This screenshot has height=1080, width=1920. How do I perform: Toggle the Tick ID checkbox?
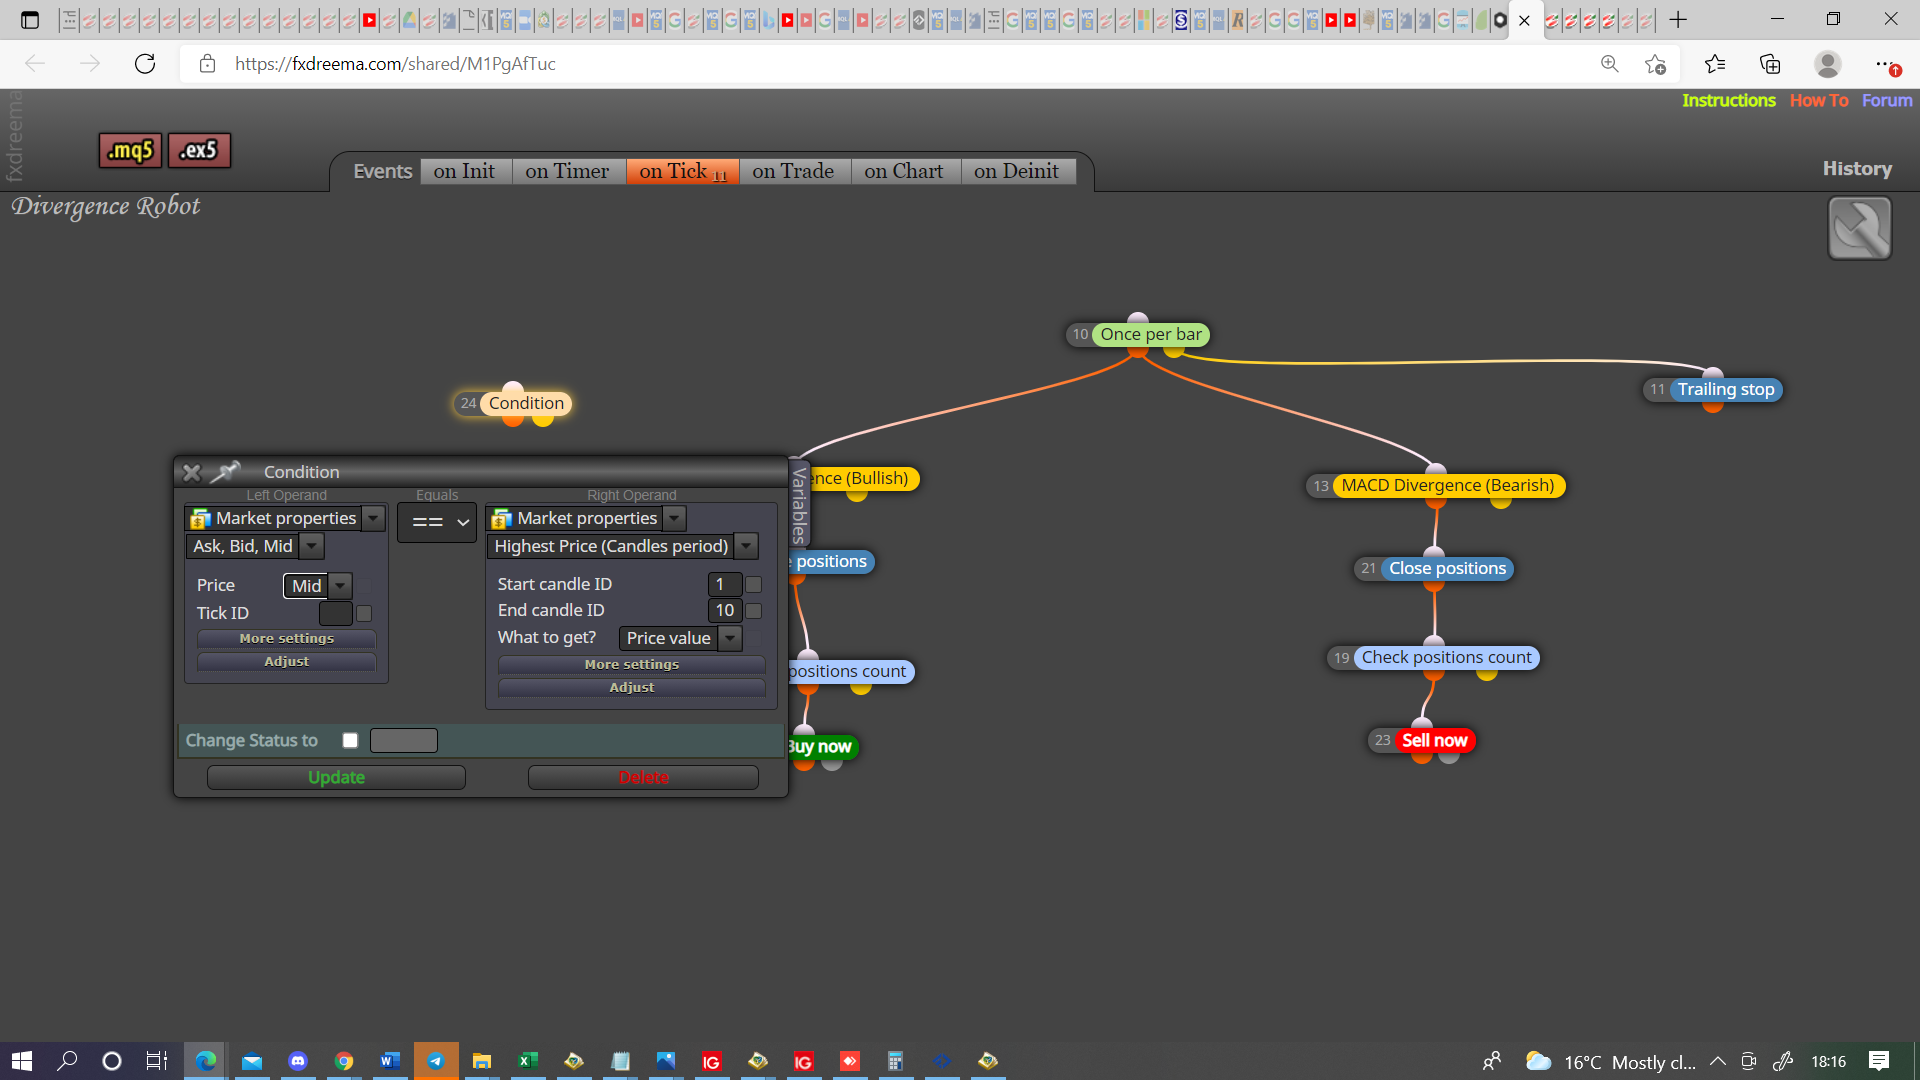[x=364, y=613]
